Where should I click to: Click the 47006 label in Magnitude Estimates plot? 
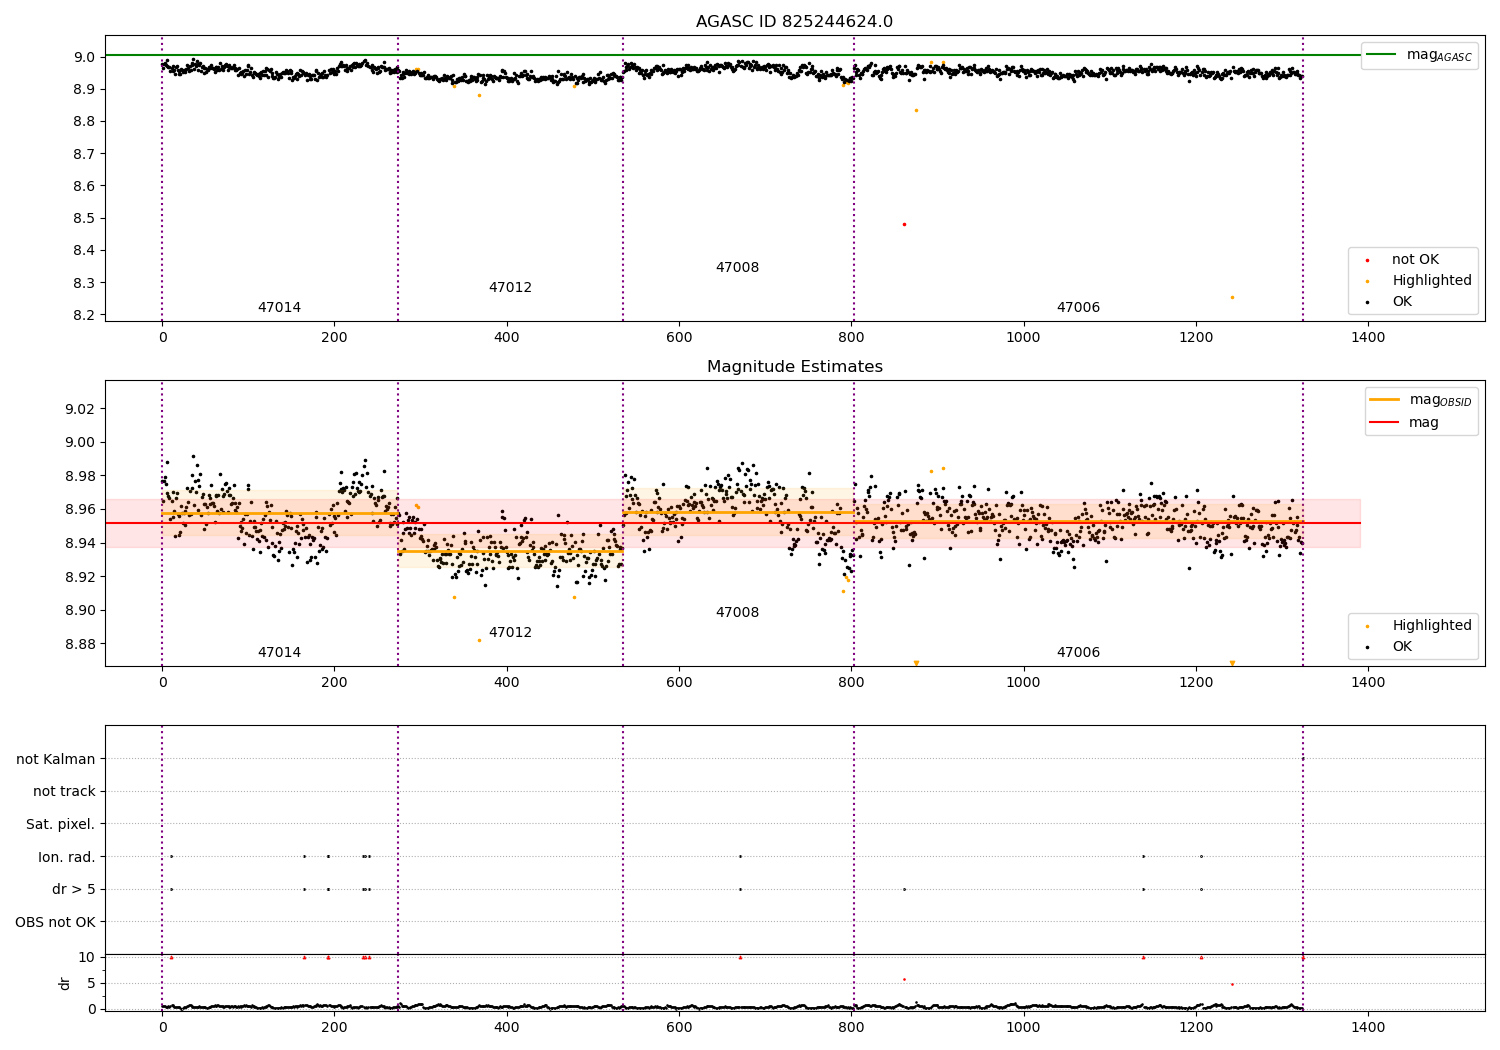coord(1078,653)
